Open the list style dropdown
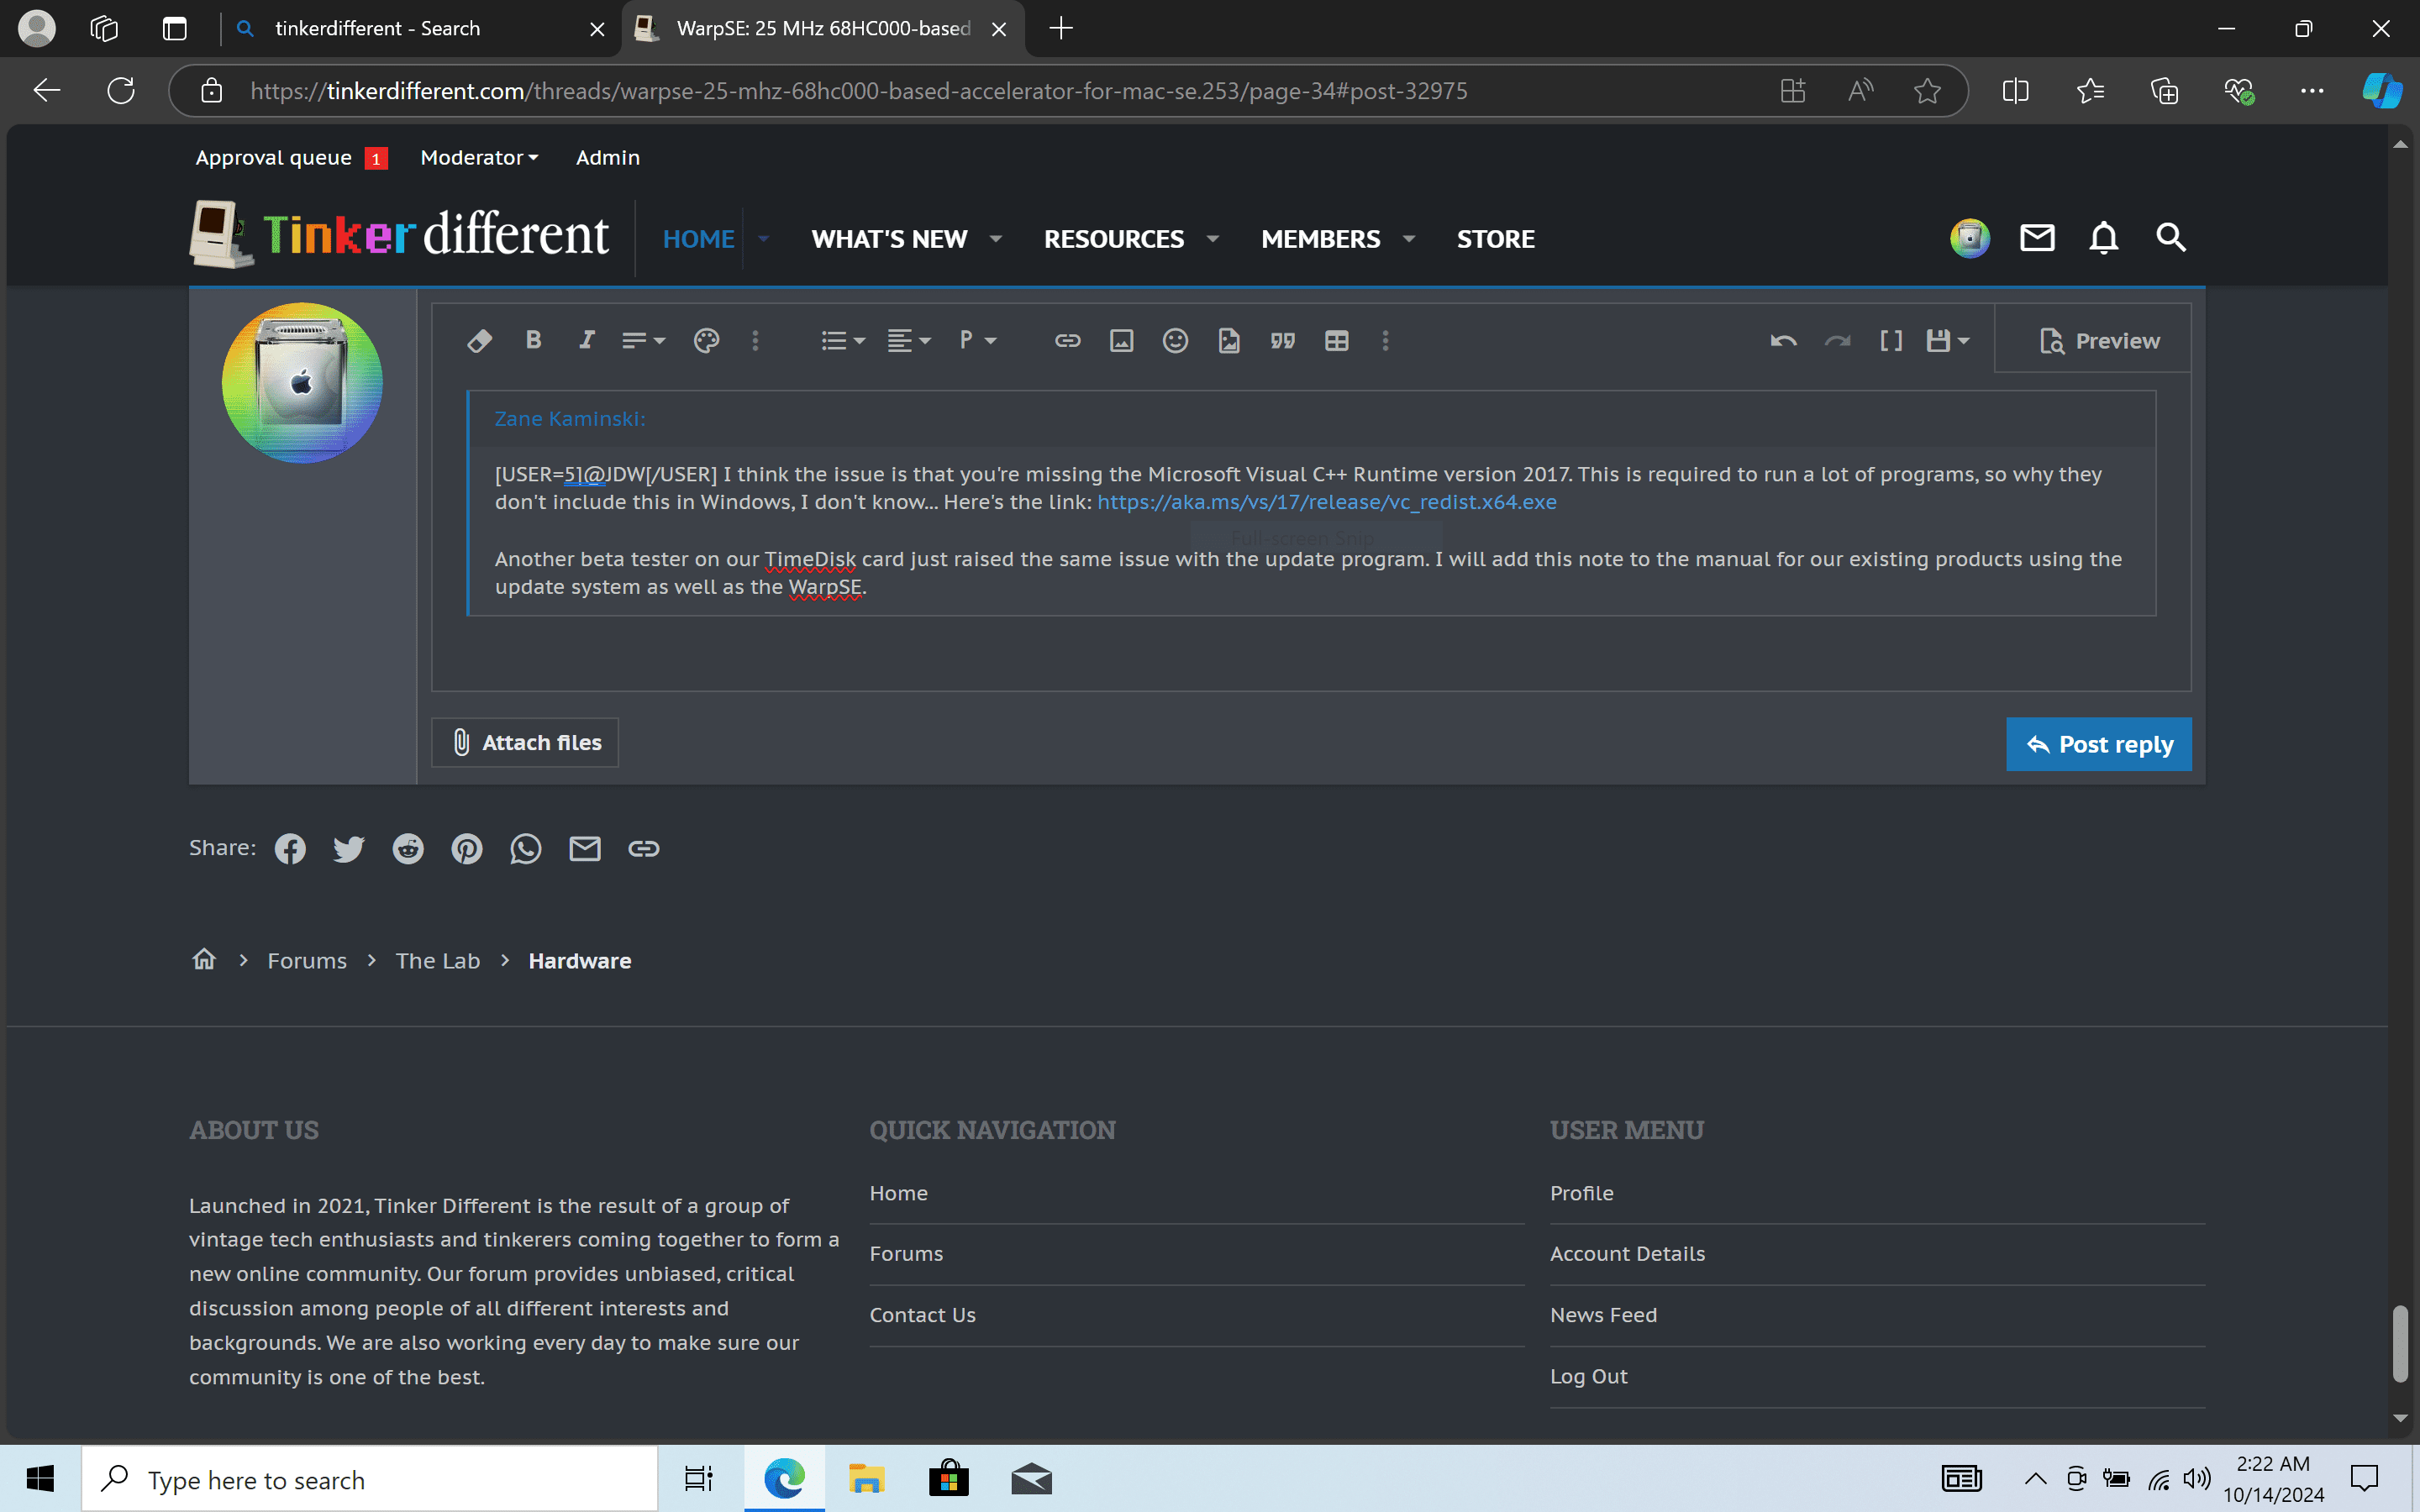Screen dimensions: 2420x1512 pos(842,341)
